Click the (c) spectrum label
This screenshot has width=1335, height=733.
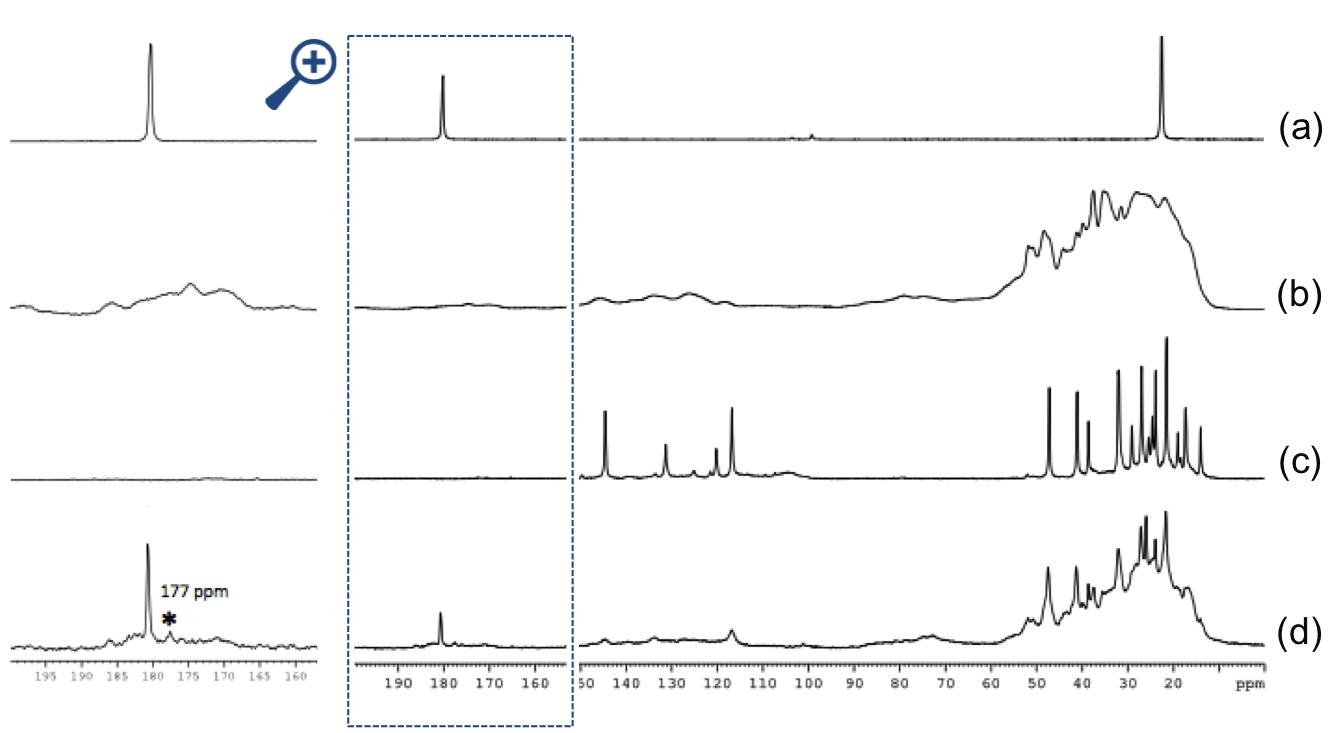(1299, 462)
